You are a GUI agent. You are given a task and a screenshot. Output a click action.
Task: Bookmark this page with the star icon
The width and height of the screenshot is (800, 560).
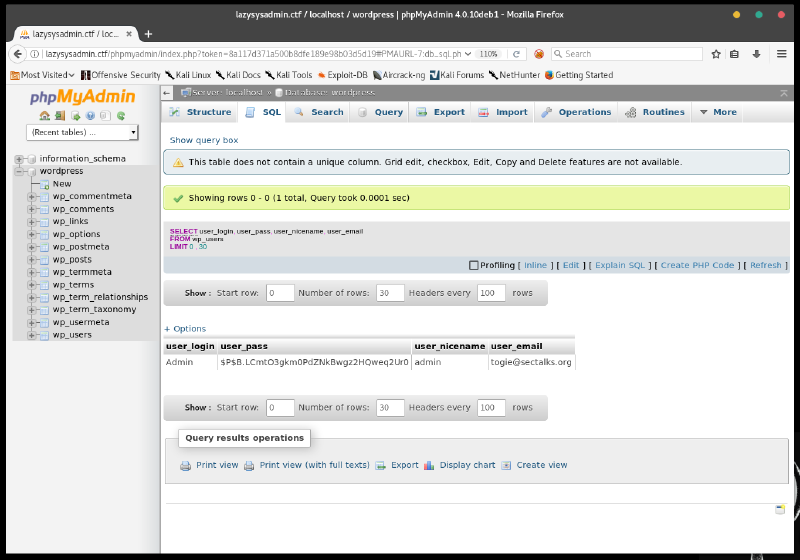[716, 54]
